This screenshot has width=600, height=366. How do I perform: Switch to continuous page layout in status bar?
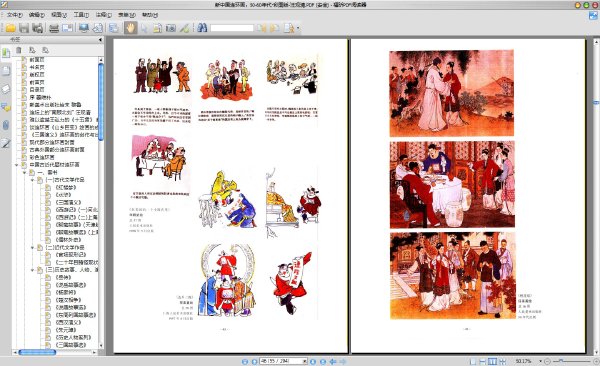[483, 361]
